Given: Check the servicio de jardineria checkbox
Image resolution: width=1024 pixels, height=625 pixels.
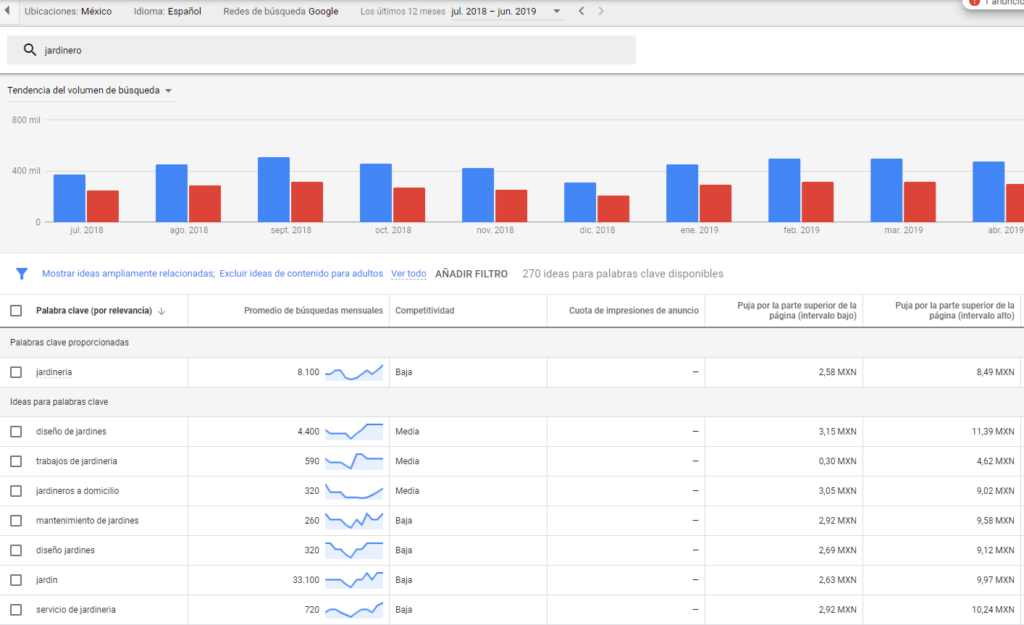Looking at the screenshot, I should click(x=16, y=610).
